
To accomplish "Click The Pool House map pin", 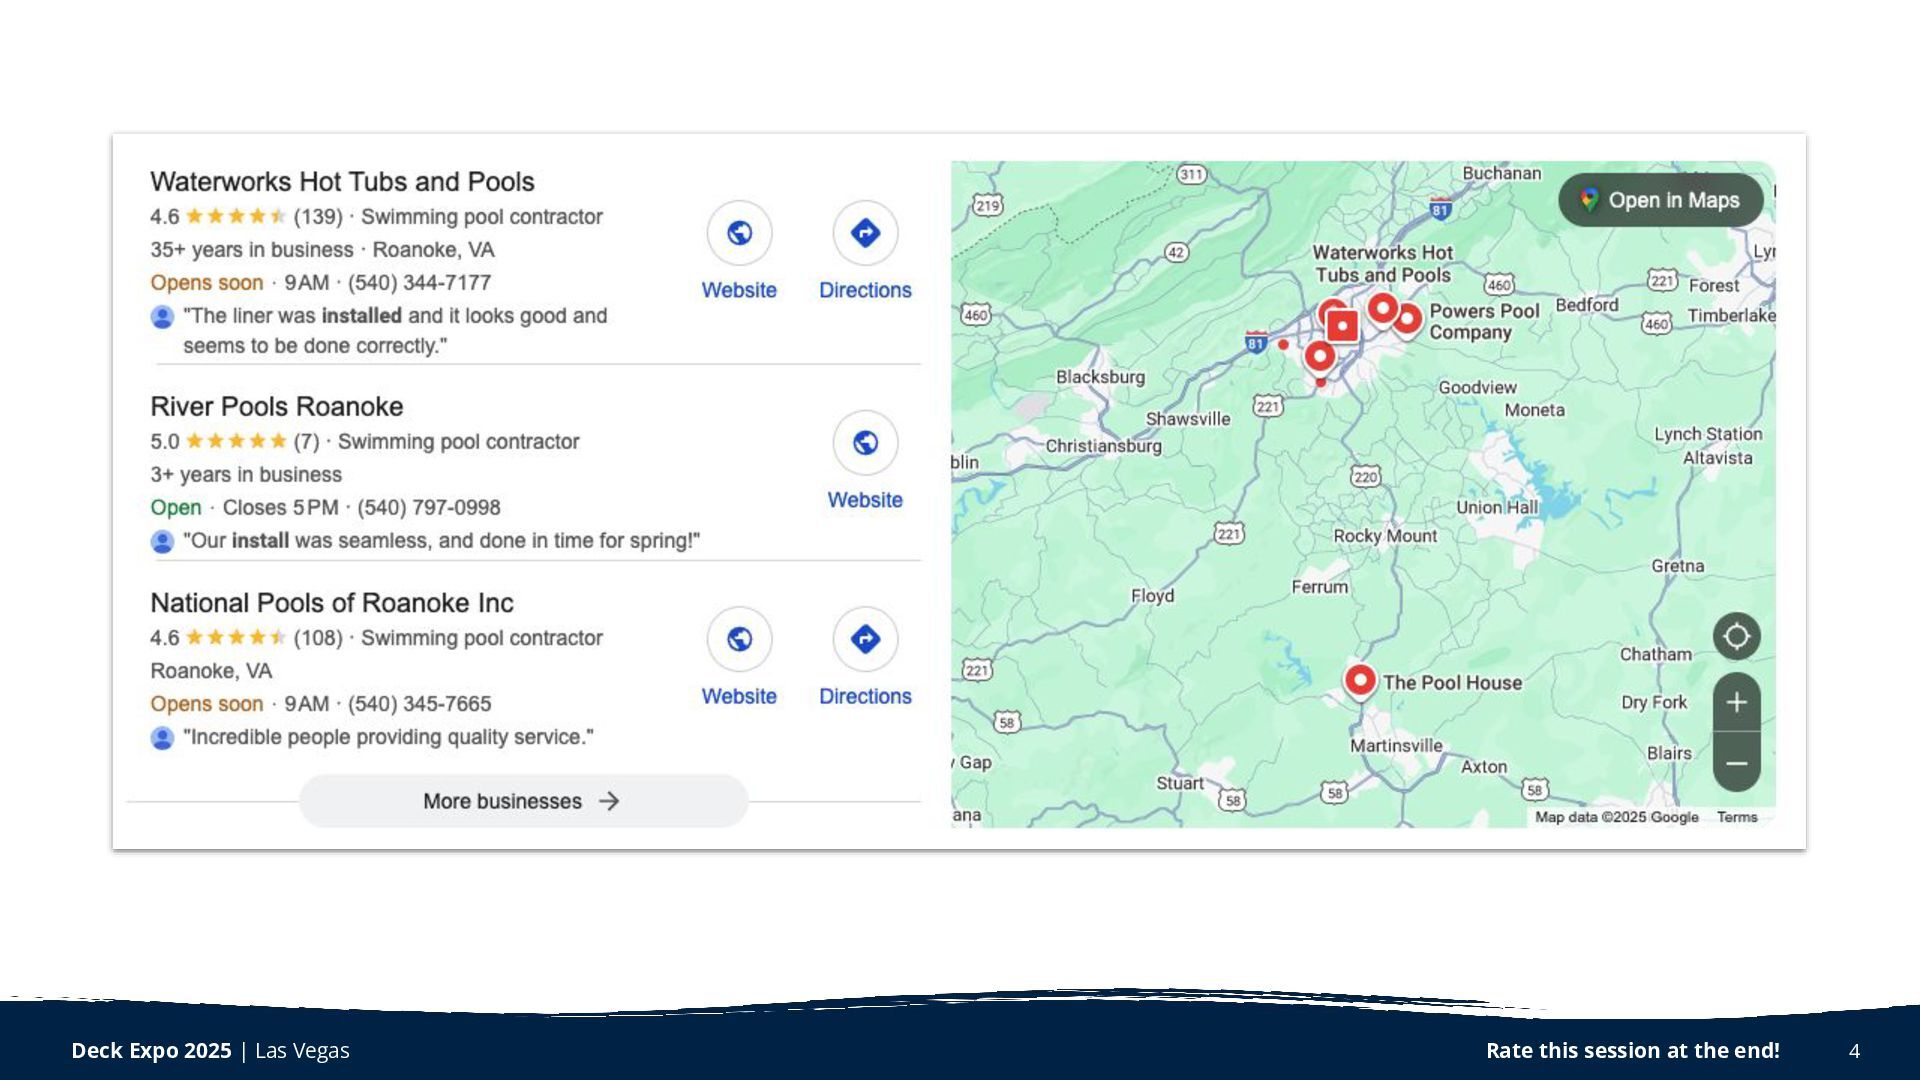I will point(1360,681).
